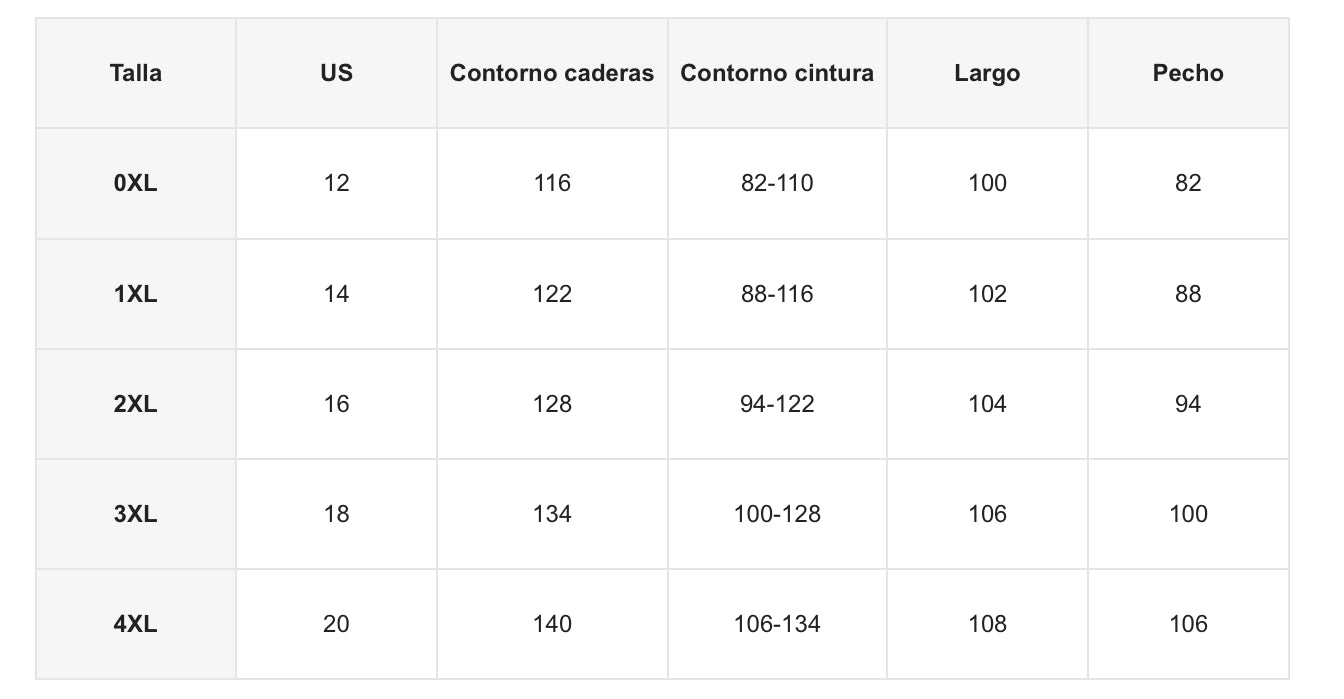The height and width of the screenshot is (699, 1344).
Task: Select chest value 82 cell
Action: click(1188, 184)
